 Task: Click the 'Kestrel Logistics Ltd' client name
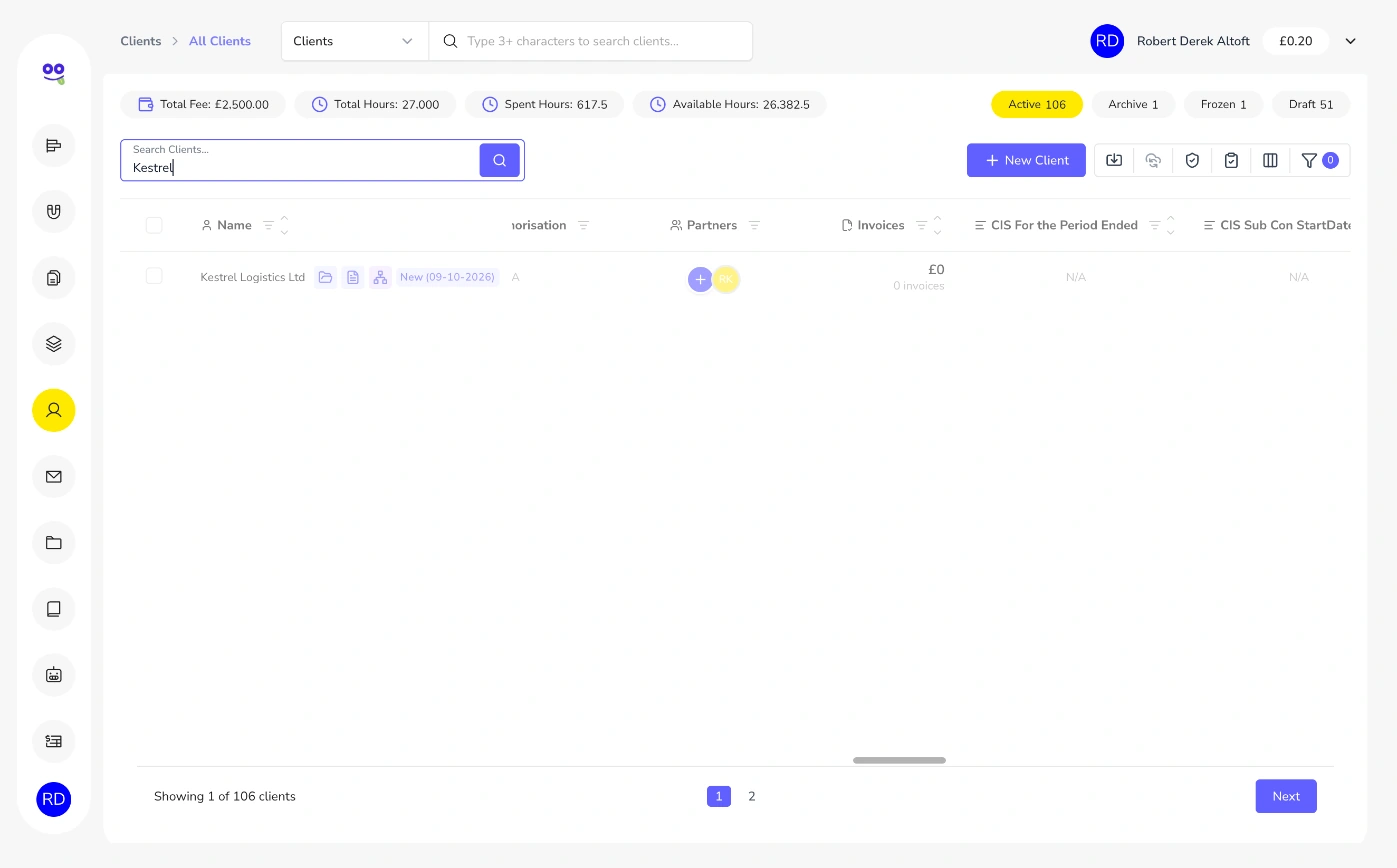253,277
